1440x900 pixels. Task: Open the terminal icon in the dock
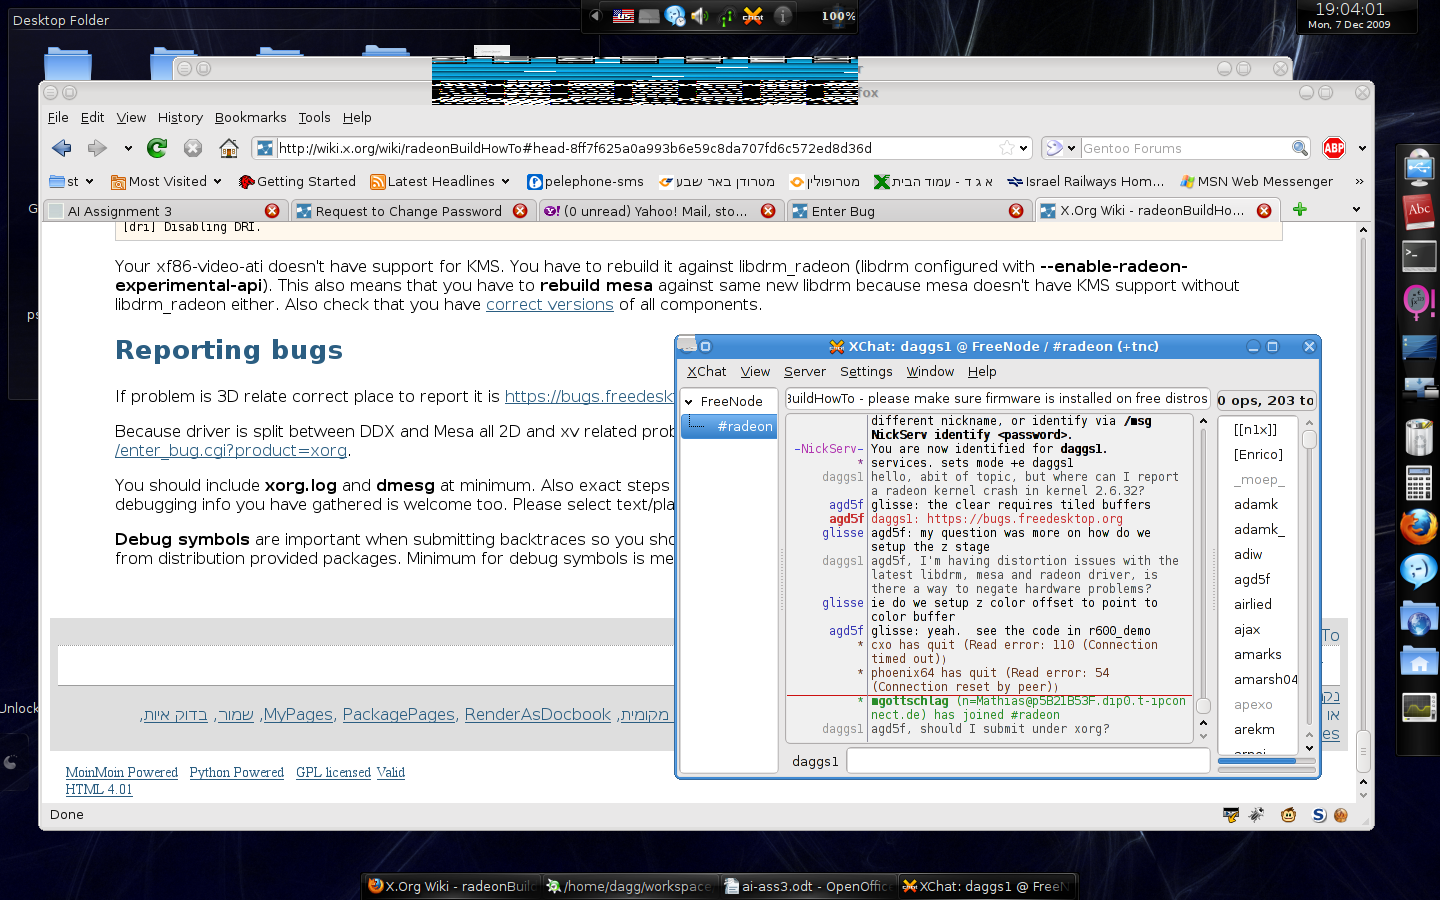1418,256
